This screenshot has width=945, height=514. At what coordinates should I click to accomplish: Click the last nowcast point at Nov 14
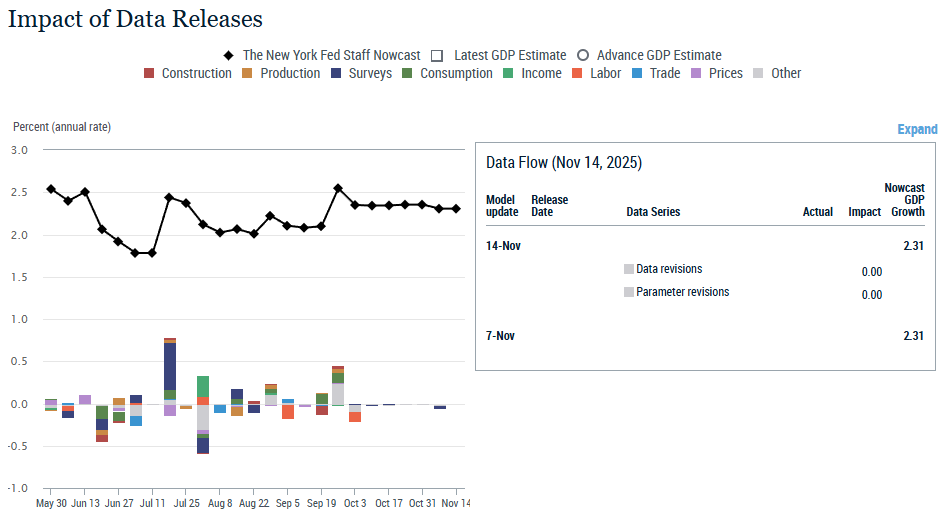coord(456,208)
